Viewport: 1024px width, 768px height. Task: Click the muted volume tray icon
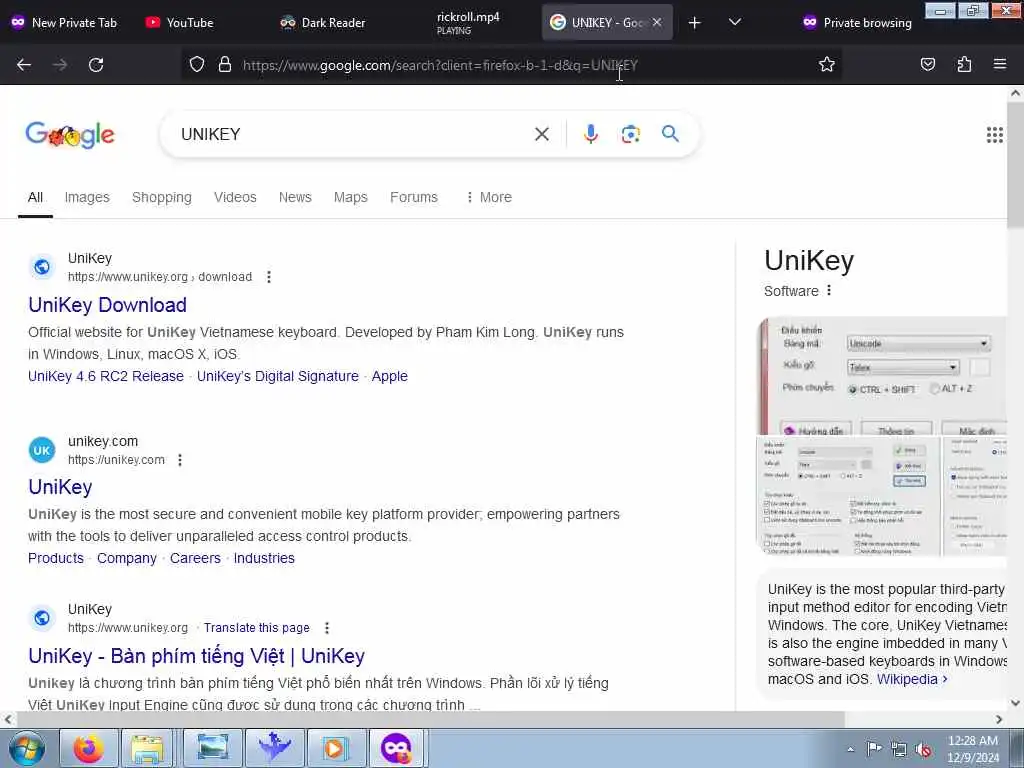point(923,750)
